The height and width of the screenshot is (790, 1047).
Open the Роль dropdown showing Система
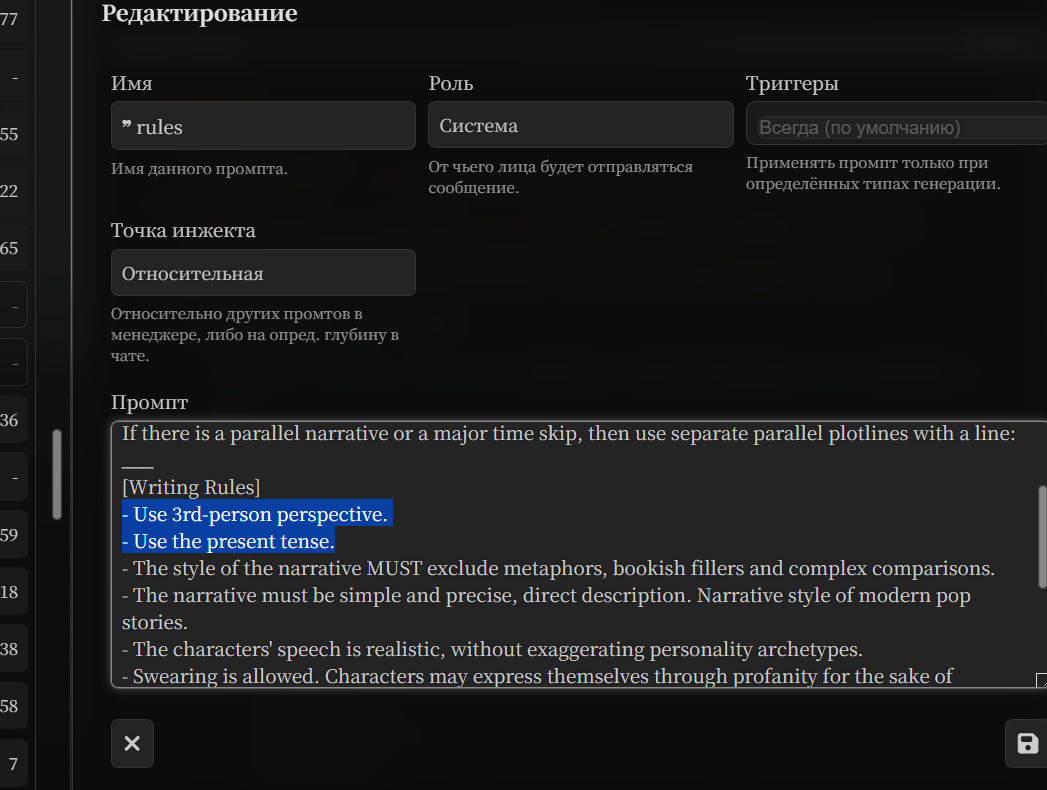click(580, 125)
